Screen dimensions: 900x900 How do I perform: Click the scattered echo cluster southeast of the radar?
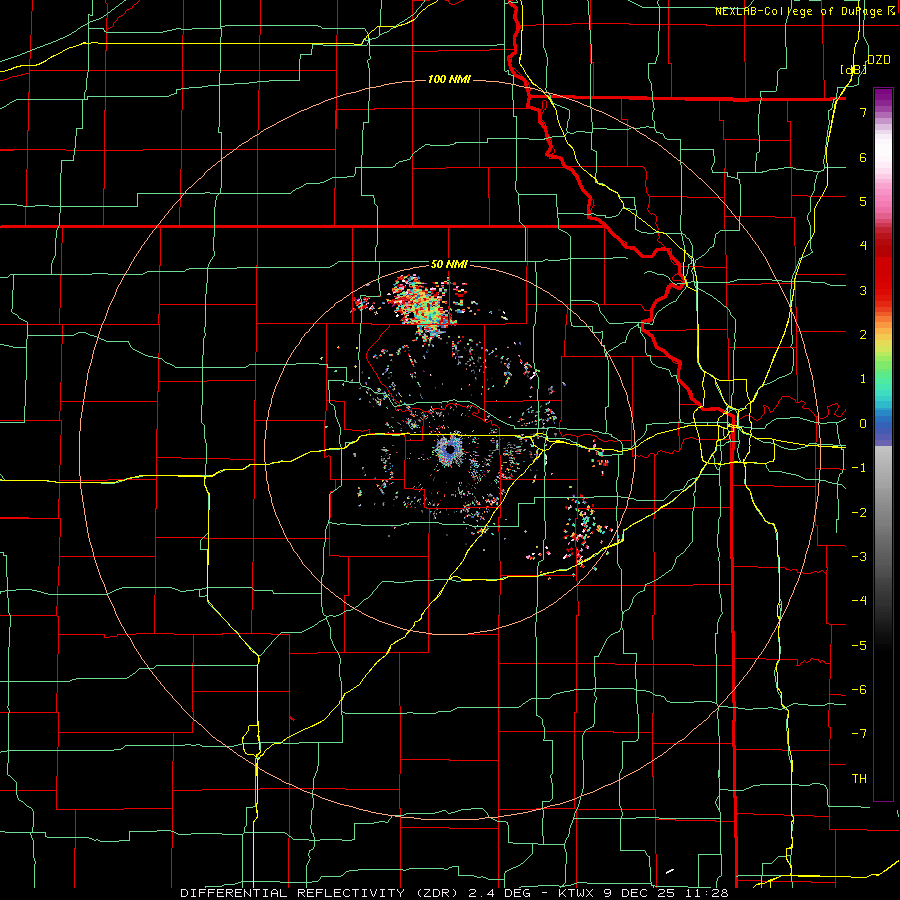[x=583, y=531]
